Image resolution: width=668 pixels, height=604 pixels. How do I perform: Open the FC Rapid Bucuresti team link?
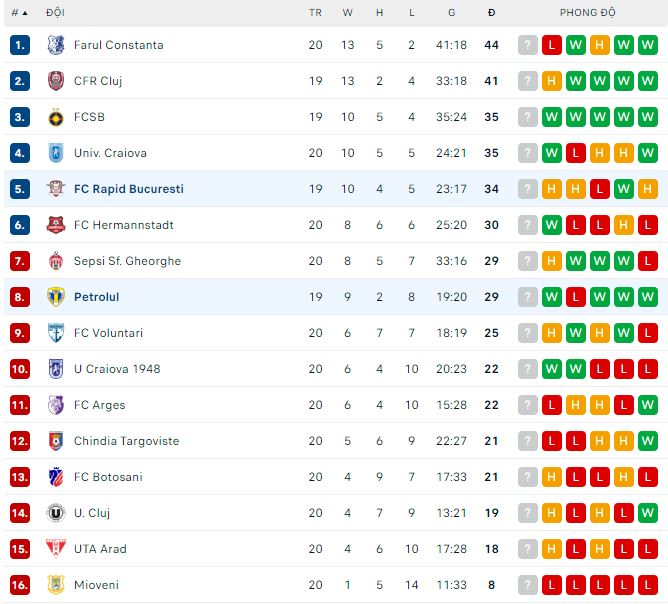[x=128, y=189]
